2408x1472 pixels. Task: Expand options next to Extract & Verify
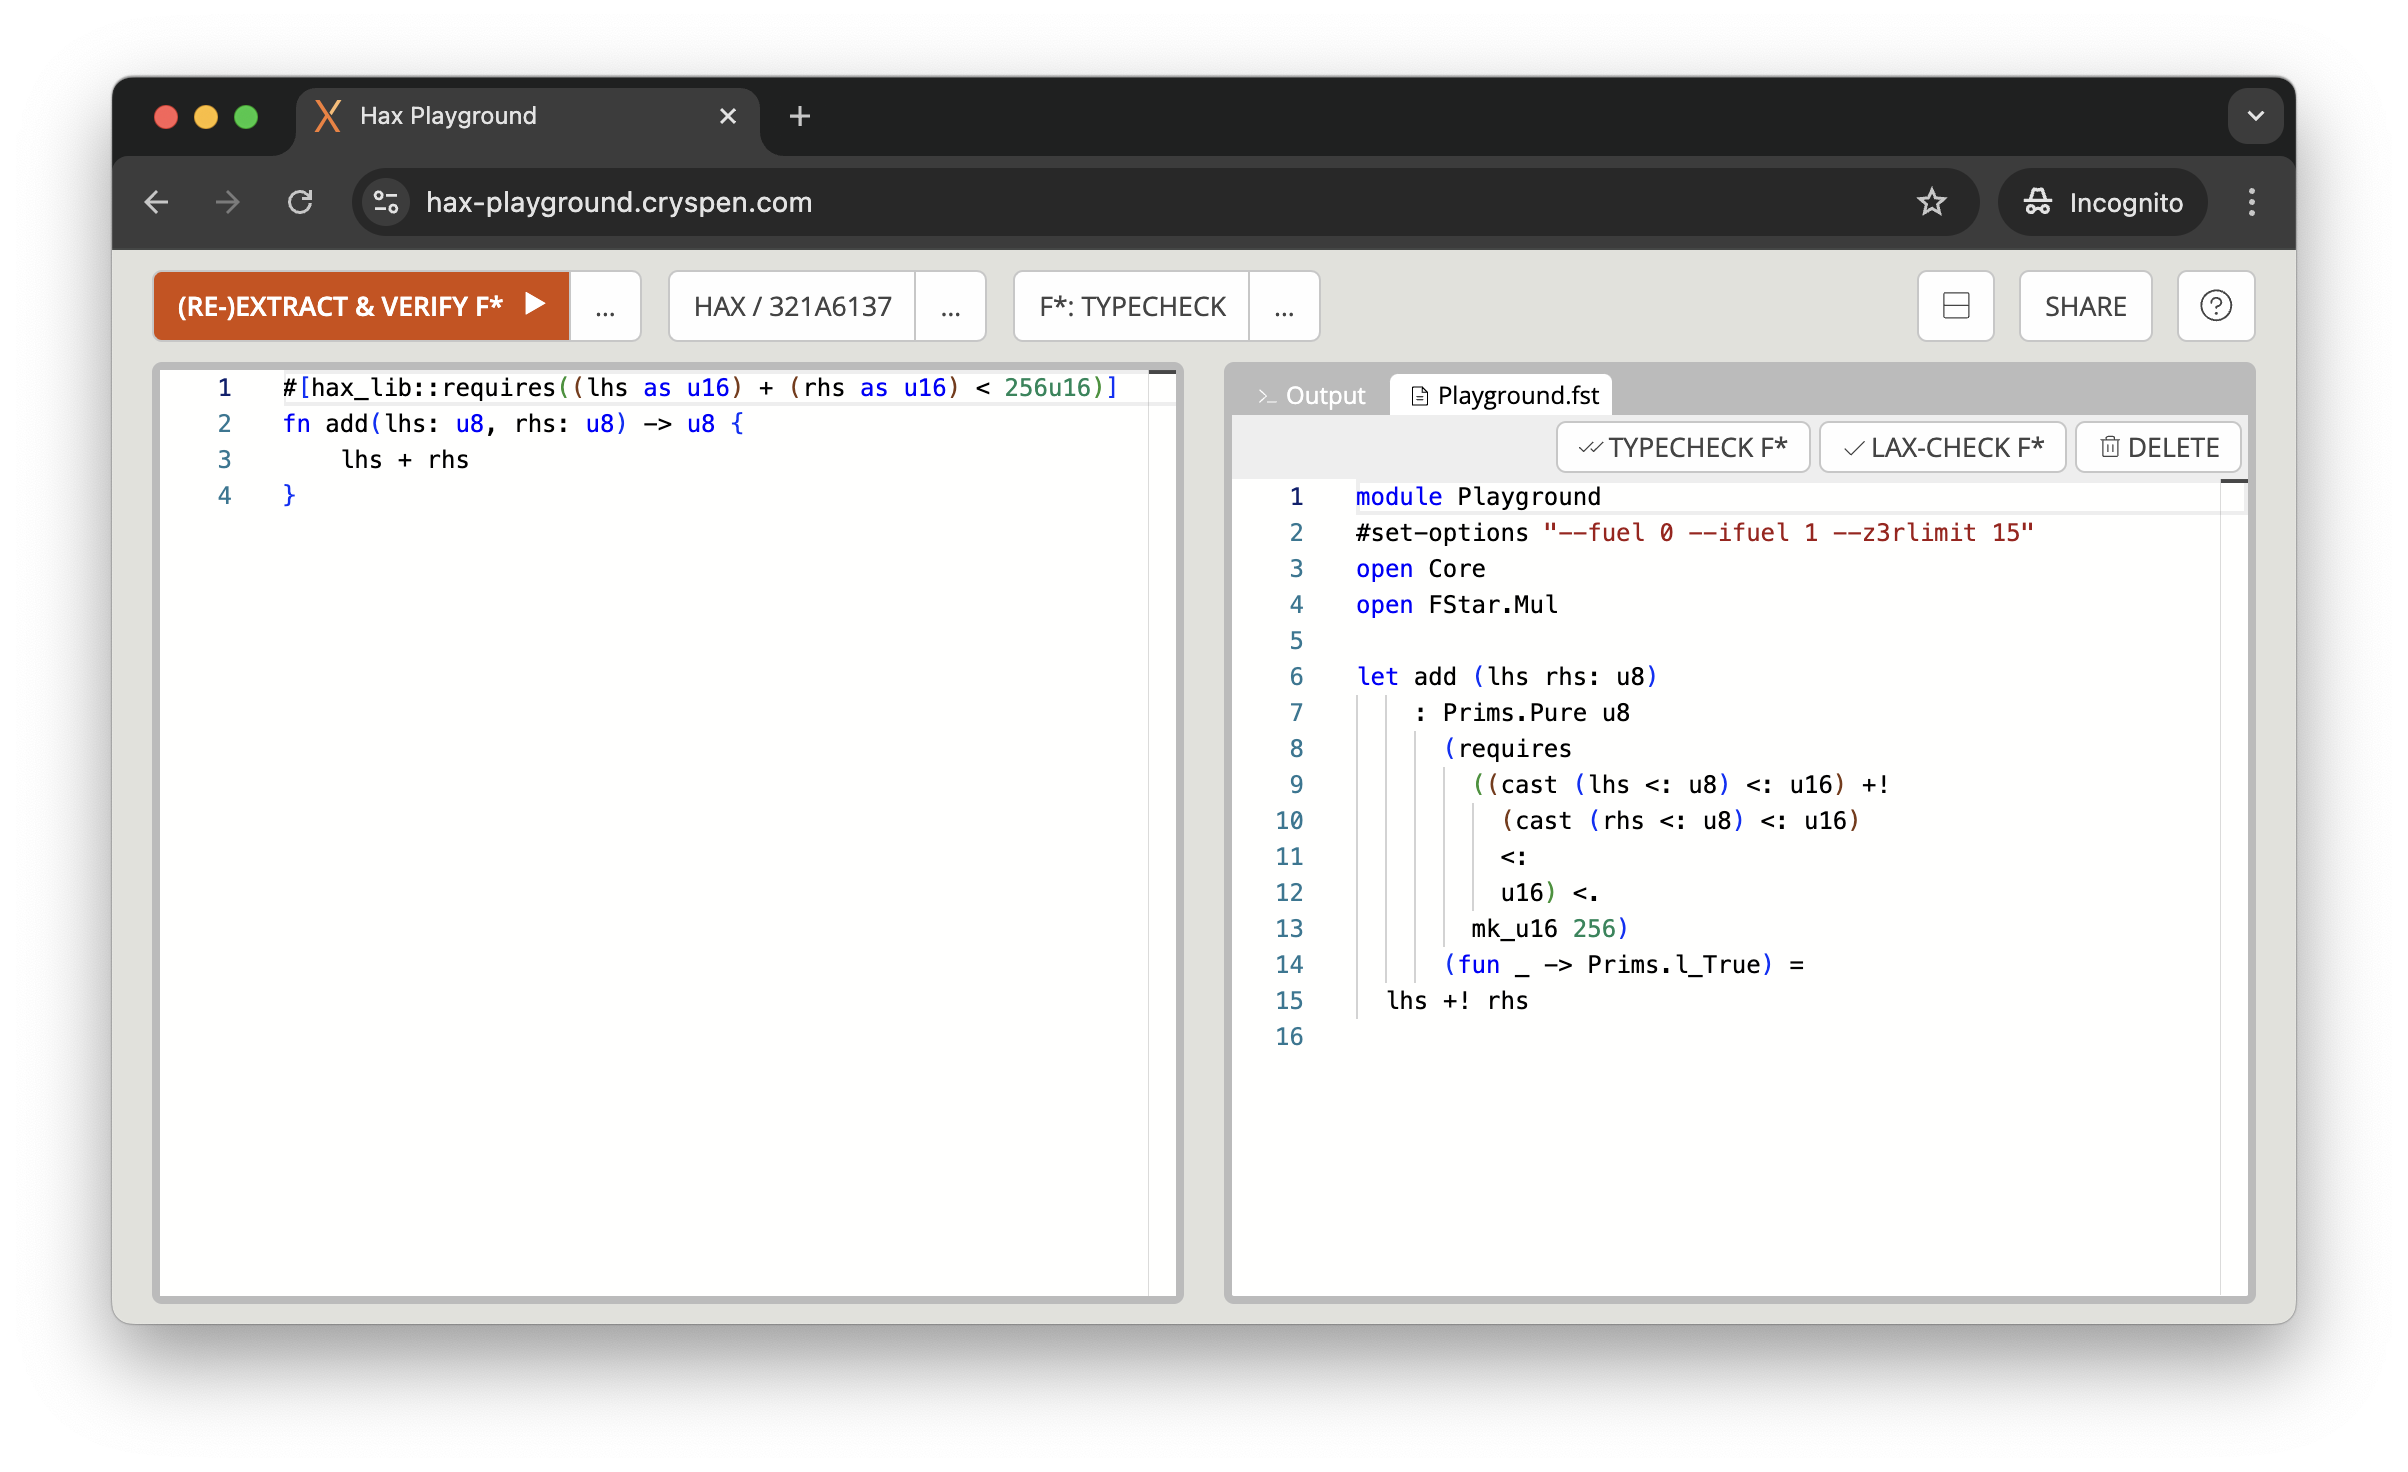[605, 306]
